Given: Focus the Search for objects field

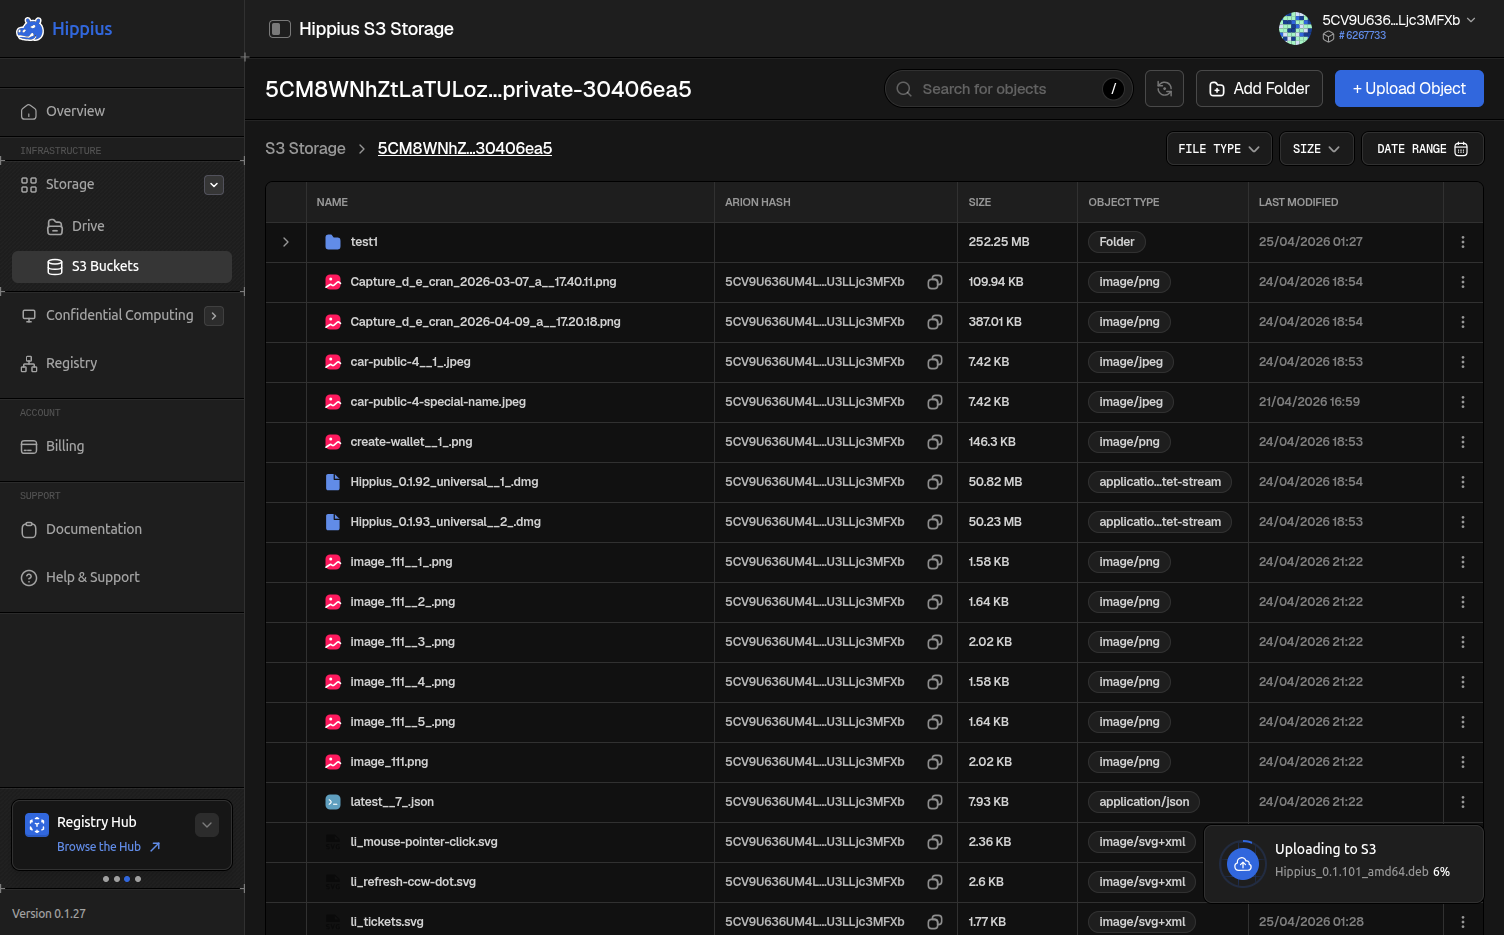Looking at the screenshot, I should point(1008,89).
